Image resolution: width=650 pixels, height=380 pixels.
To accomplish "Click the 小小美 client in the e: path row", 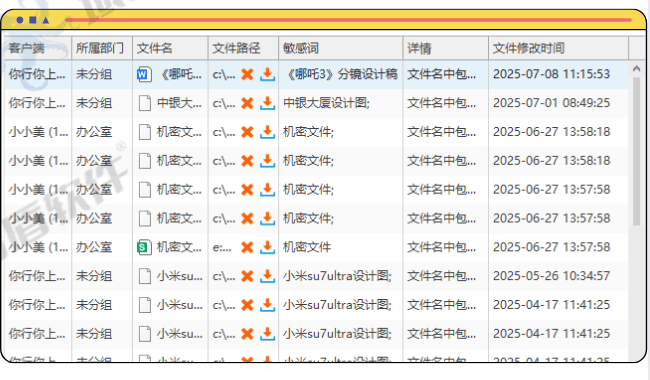I will pos(38,248).
